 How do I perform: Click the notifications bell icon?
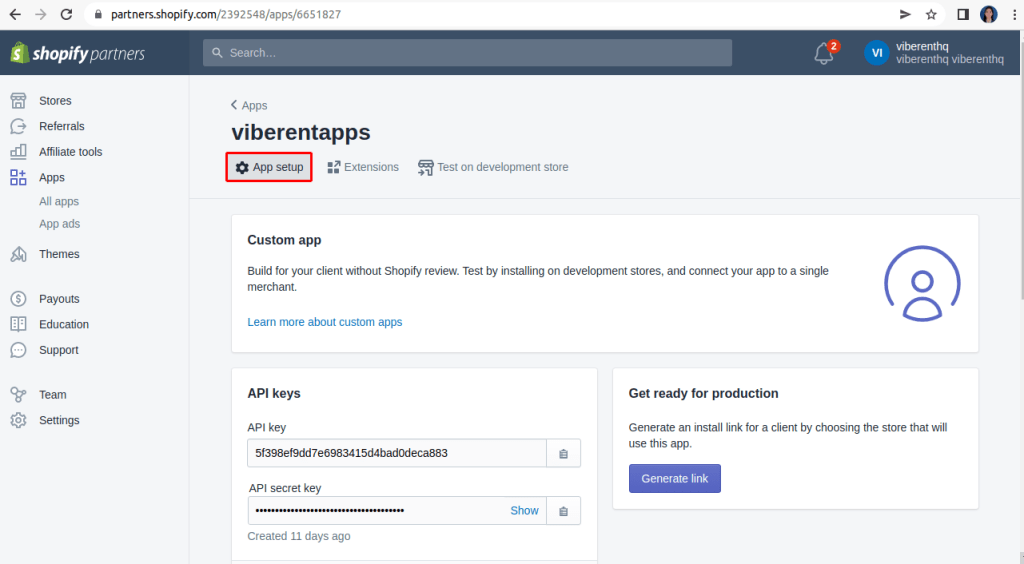click(824, 54)
